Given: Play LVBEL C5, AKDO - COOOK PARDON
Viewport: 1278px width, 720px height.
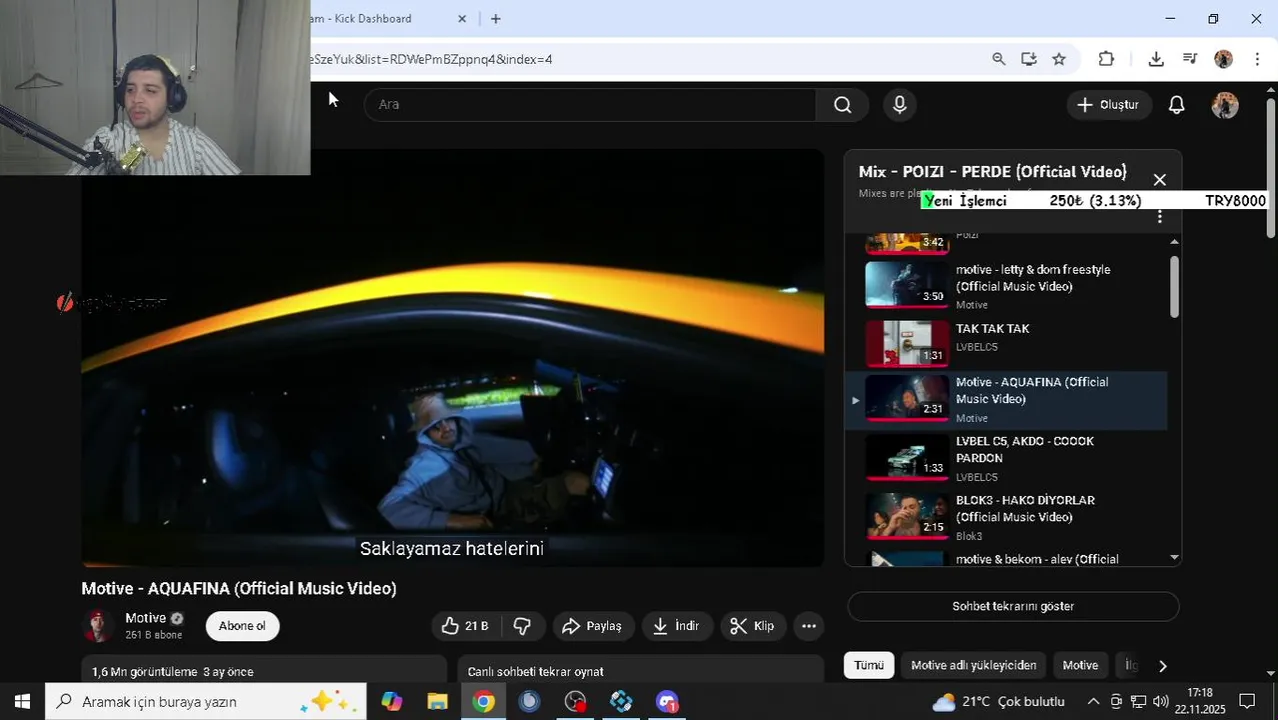Looking at the screenshot, I should click(x=1005, y=459).
